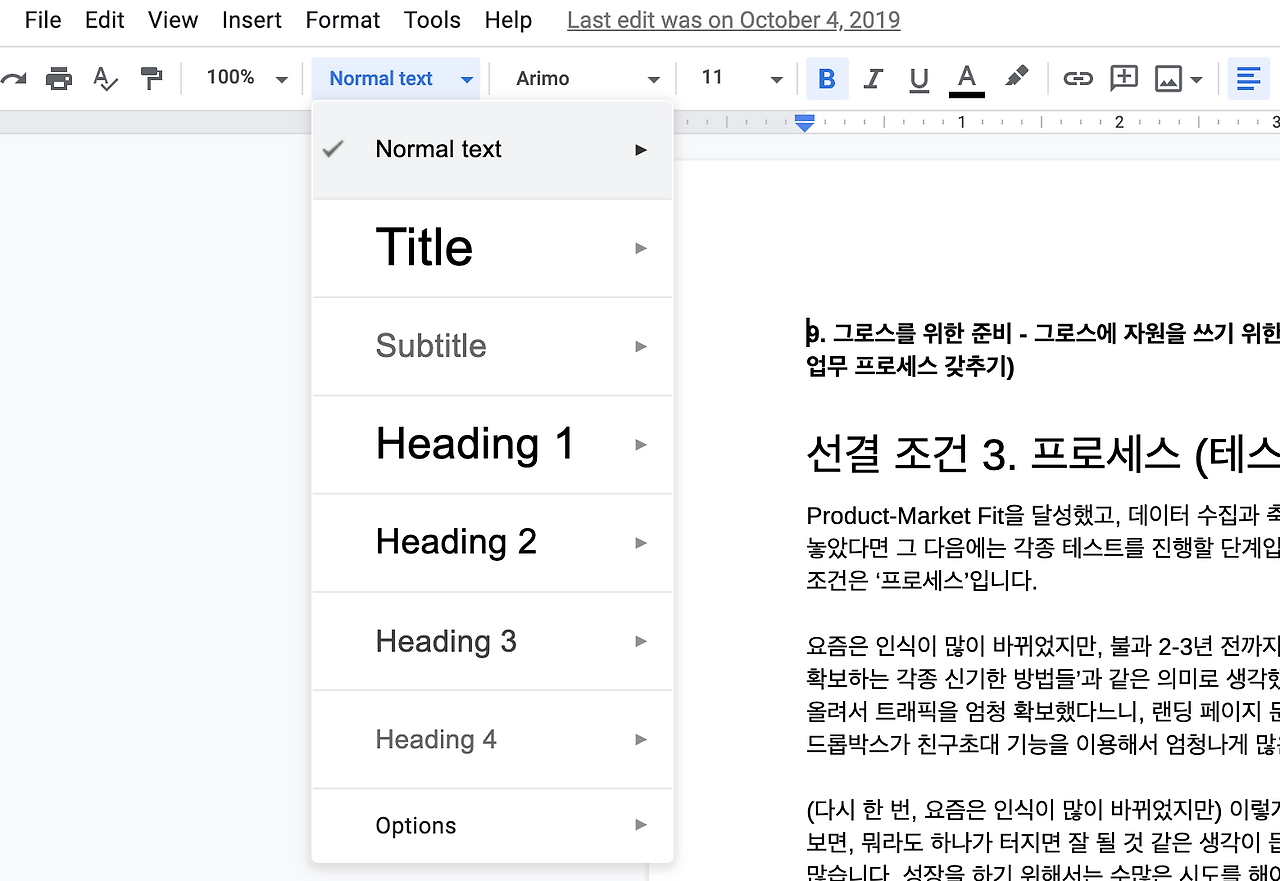Open the Edit menu

105,20
